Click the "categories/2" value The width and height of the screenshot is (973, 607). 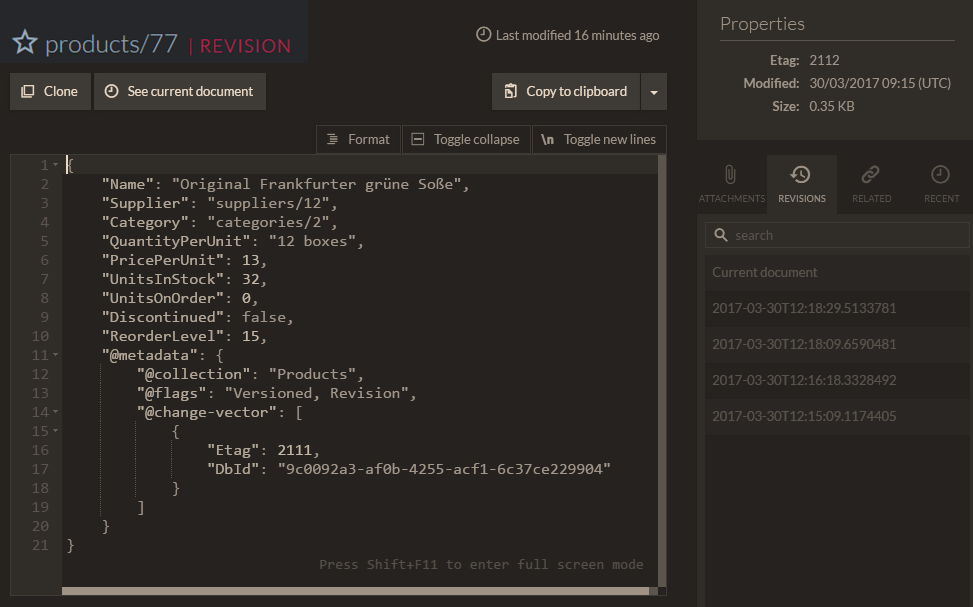pos(269,222)
